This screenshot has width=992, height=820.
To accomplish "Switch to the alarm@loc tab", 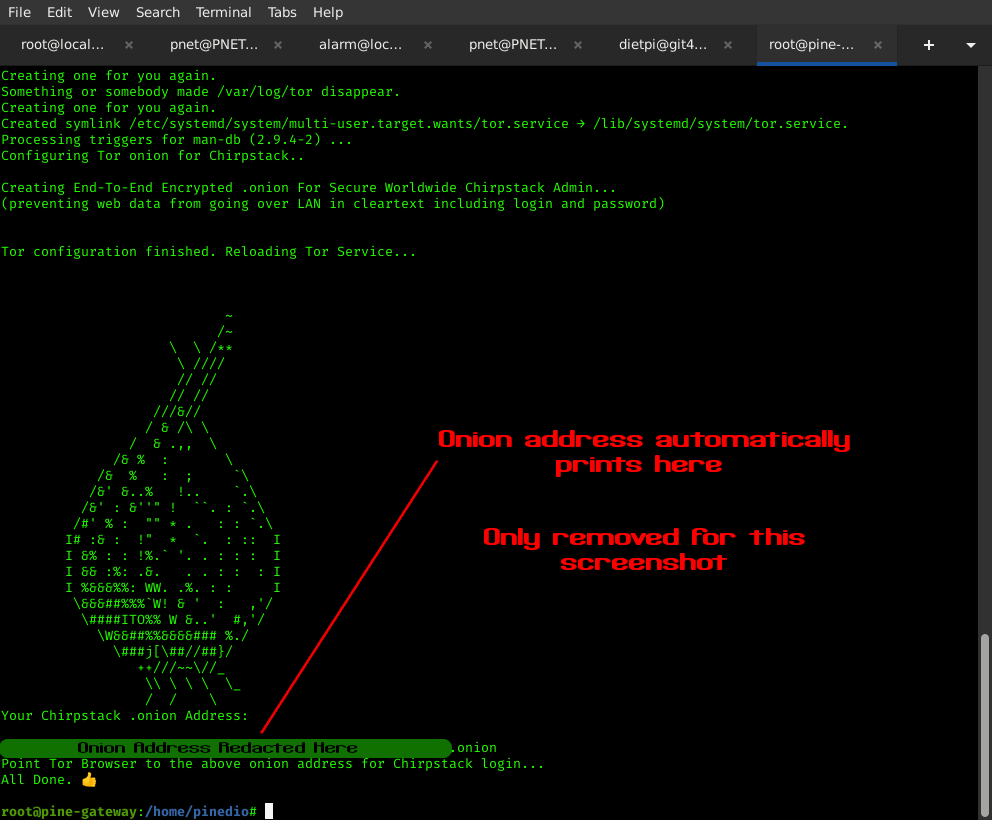I will [360, 45].
